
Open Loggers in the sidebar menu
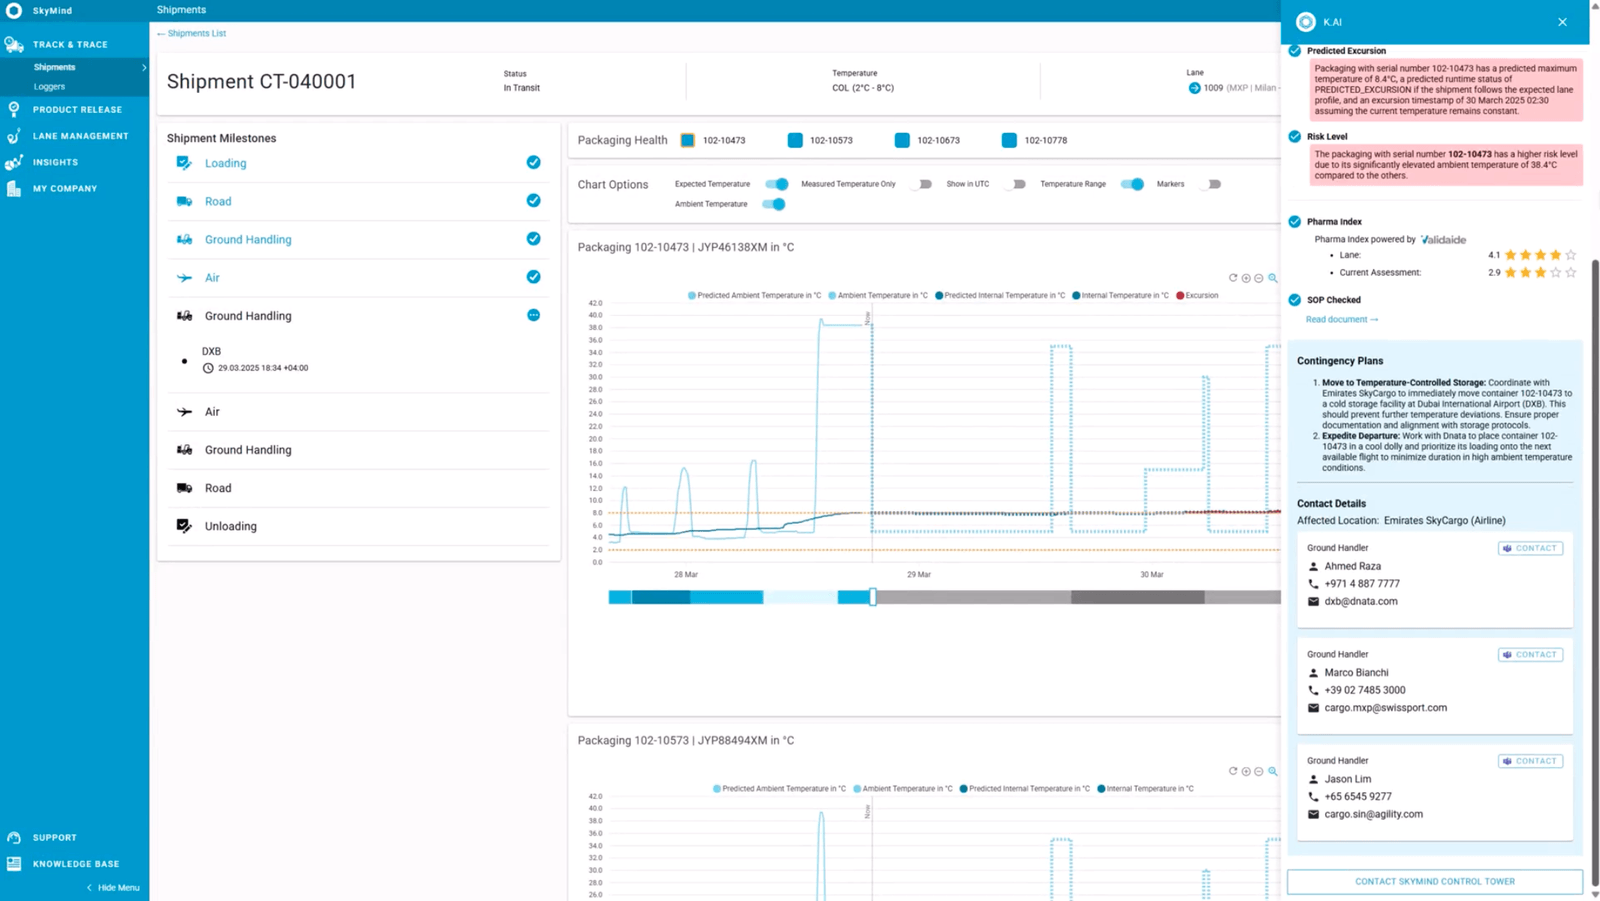coord(49,87)
